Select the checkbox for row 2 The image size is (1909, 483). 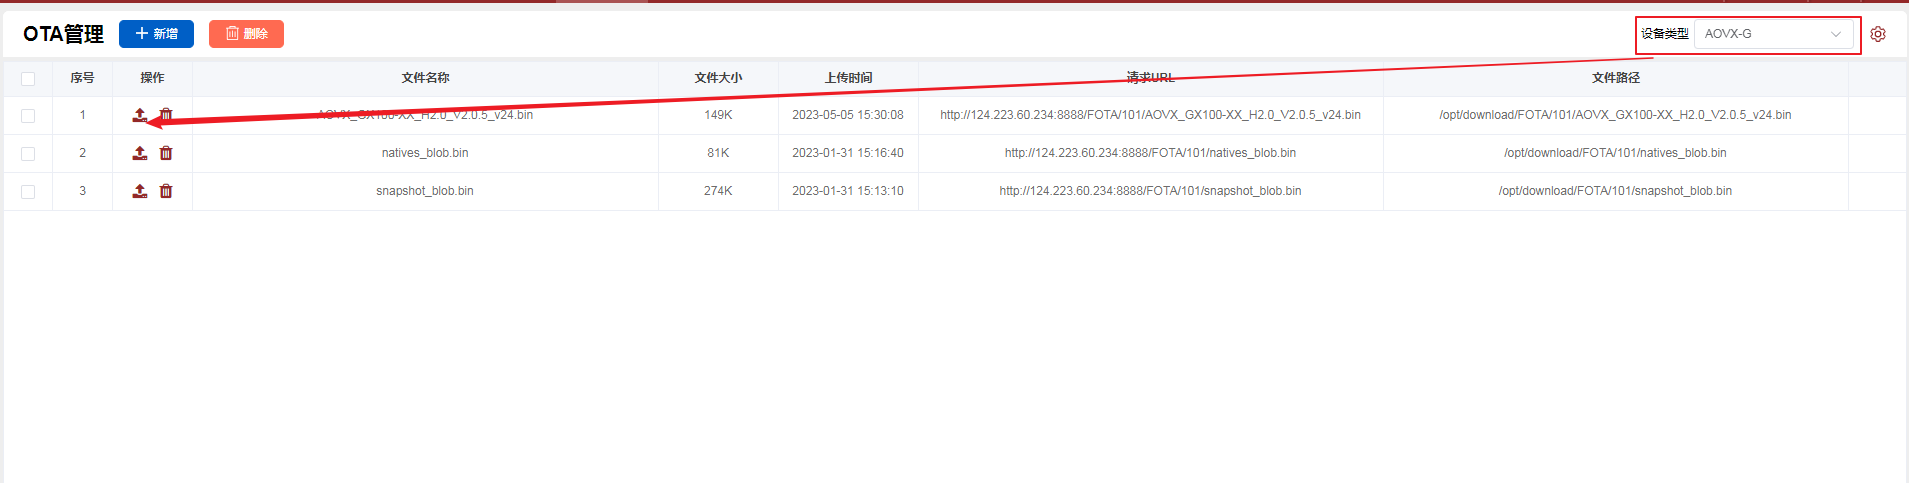[28, 154]
